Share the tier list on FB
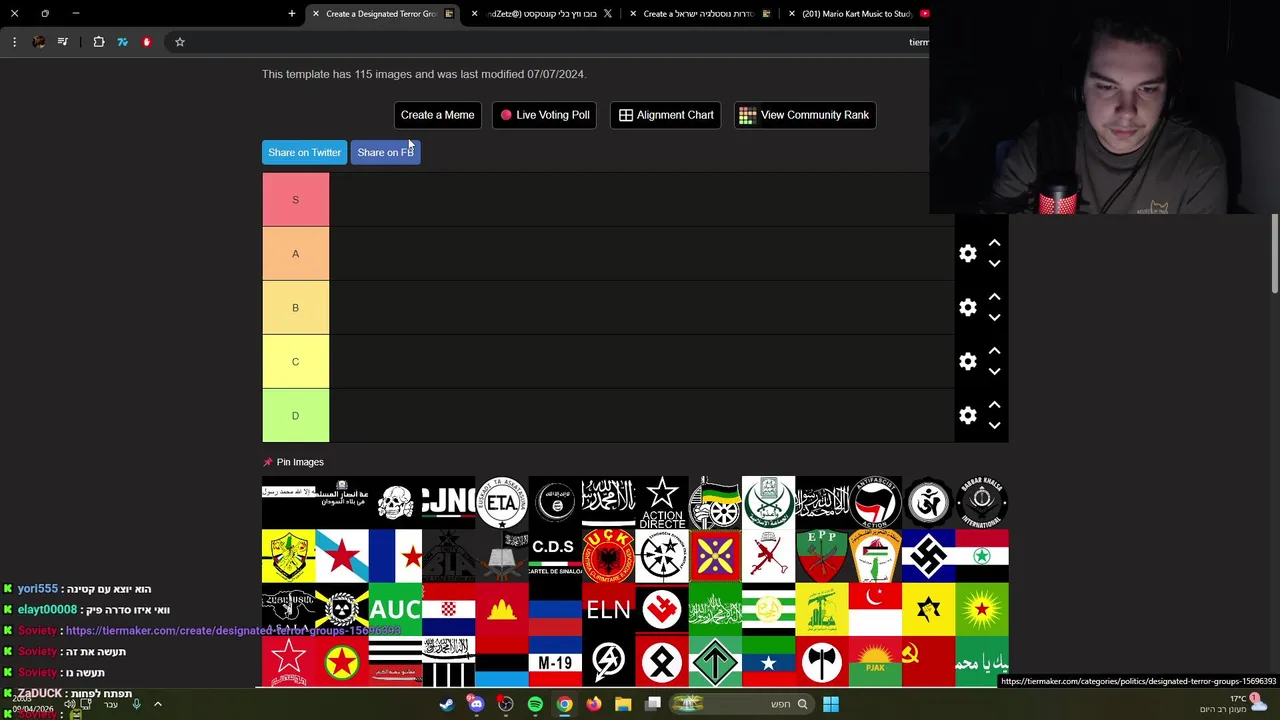 (x=385, y=152)
